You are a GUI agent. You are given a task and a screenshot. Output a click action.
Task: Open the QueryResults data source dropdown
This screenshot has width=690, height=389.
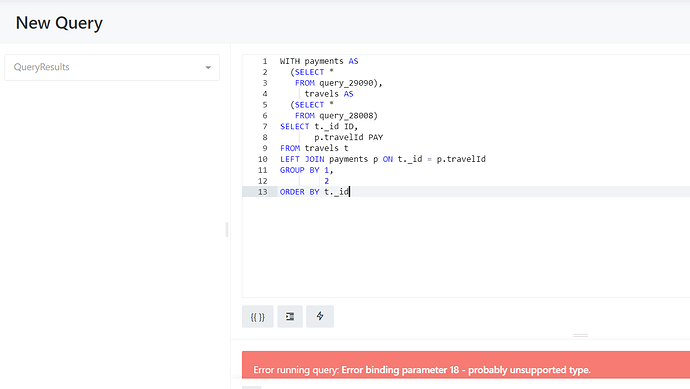pos(112,67)
